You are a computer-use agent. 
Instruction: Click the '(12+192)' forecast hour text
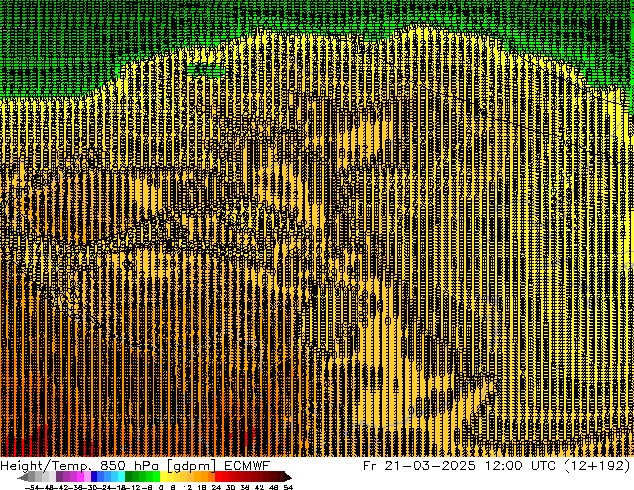tap(597, 465)
